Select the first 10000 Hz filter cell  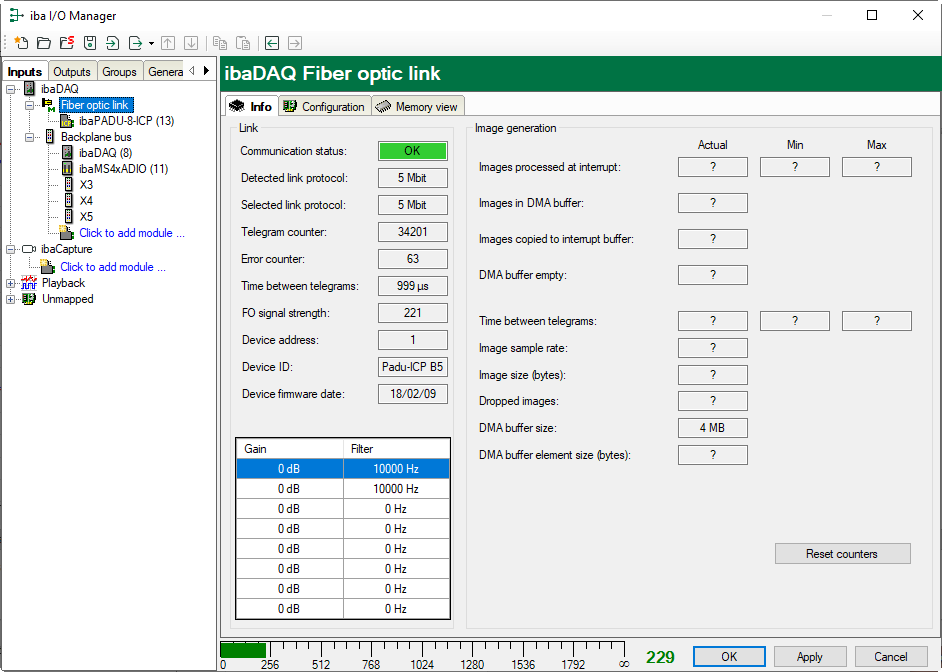pos(396,469)
